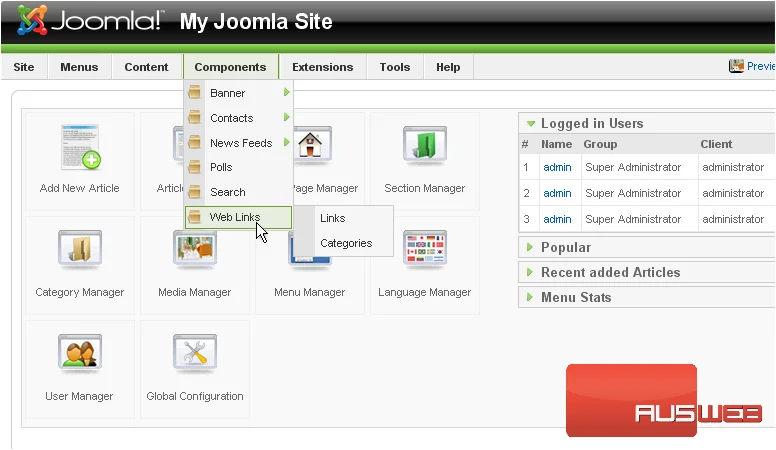The image size is (776, 450).
Task: Choose Categories in Web Links submenu
Action: 346,243
